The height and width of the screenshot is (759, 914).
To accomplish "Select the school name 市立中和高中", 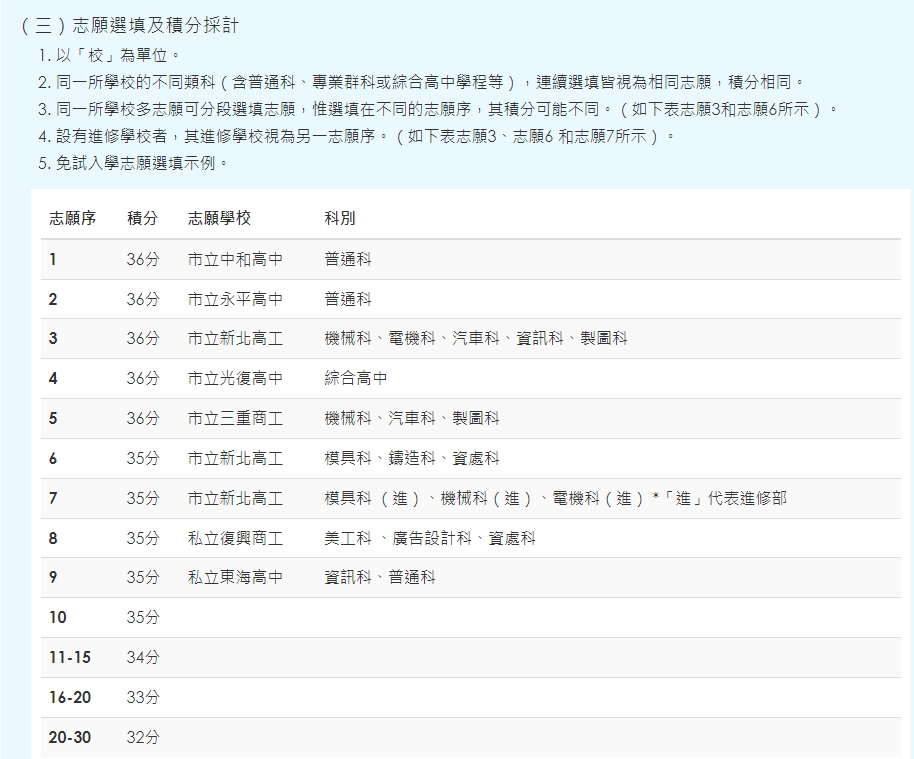I will (235, 259).
